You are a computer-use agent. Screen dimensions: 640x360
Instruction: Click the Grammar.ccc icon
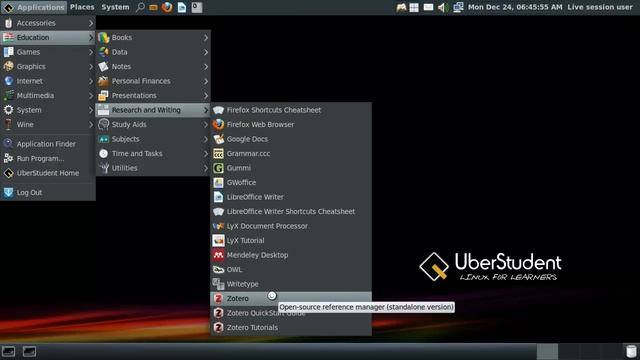click(x=218, y=153)
